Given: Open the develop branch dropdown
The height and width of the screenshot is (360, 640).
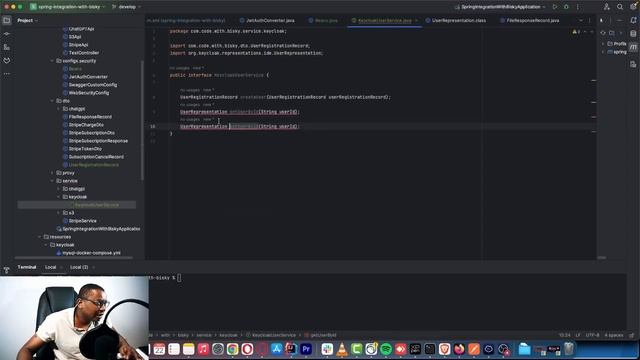Looking at the screenshot, I should click(x=127, y=7).
